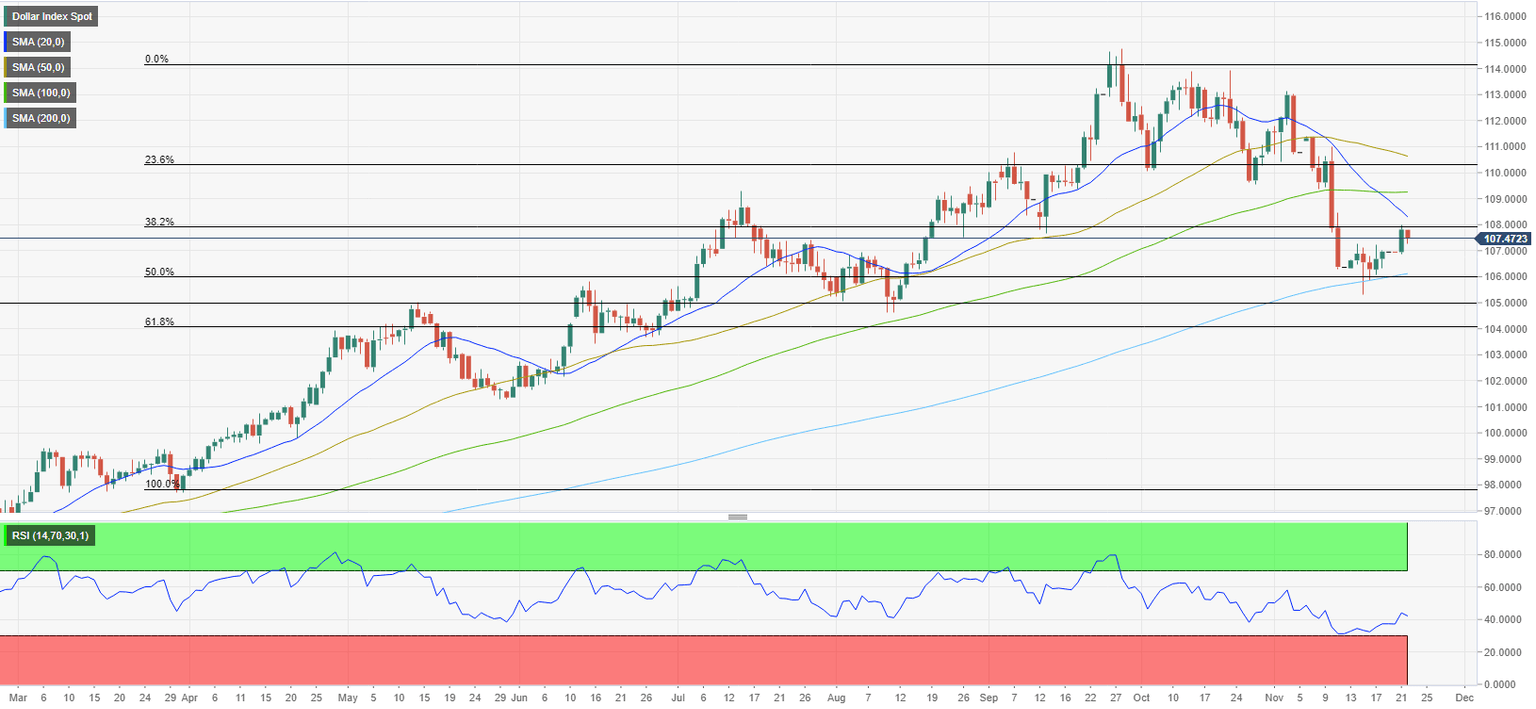Click the 116.0000 price axis label

pyautogui.click(x=1506, y=17)
